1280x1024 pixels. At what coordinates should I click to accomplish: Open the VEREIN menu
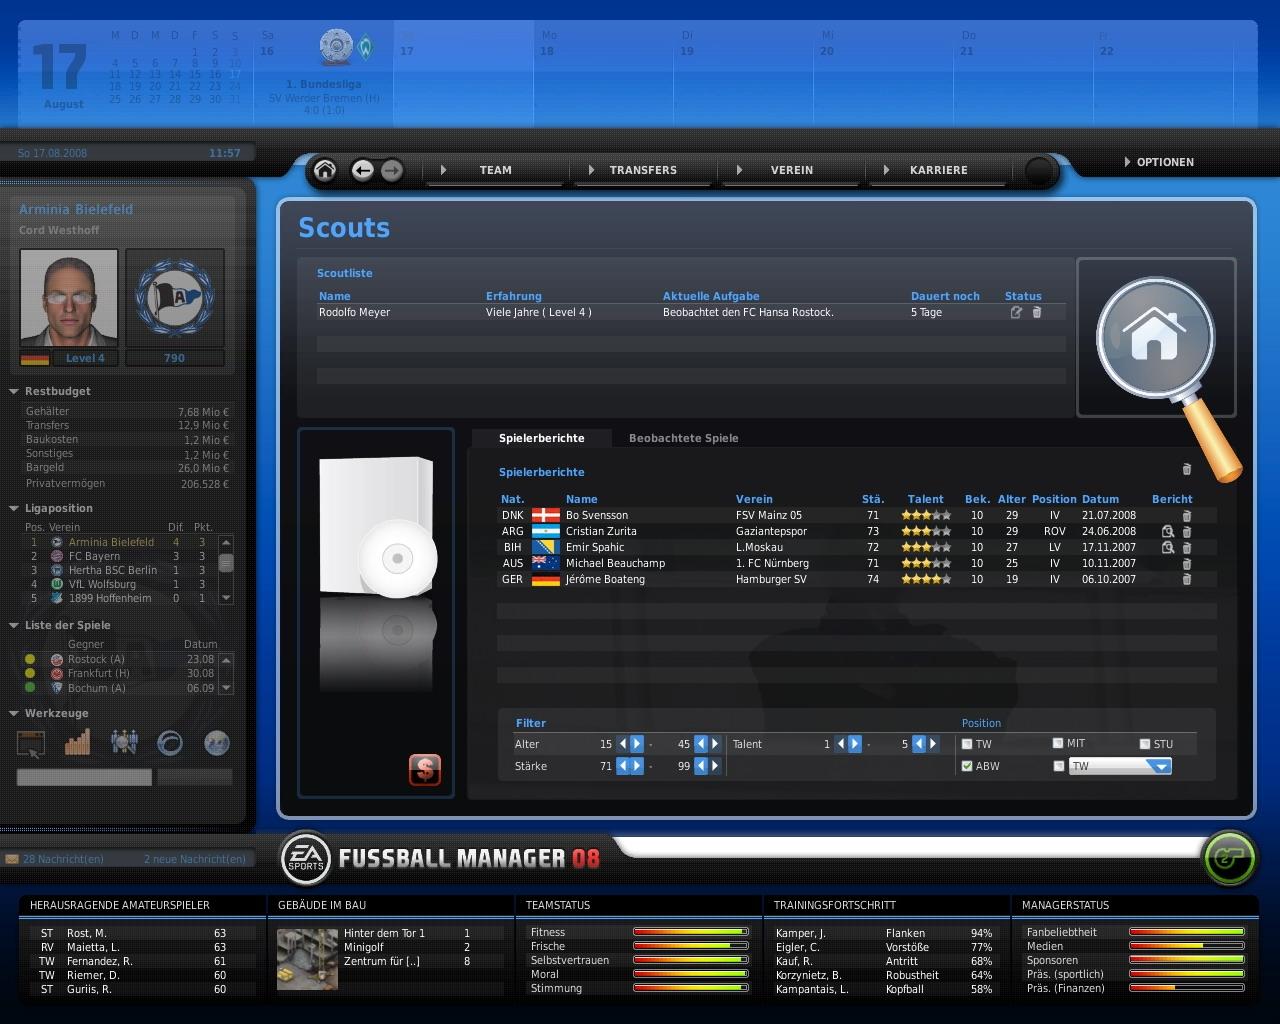click(791, 170)
